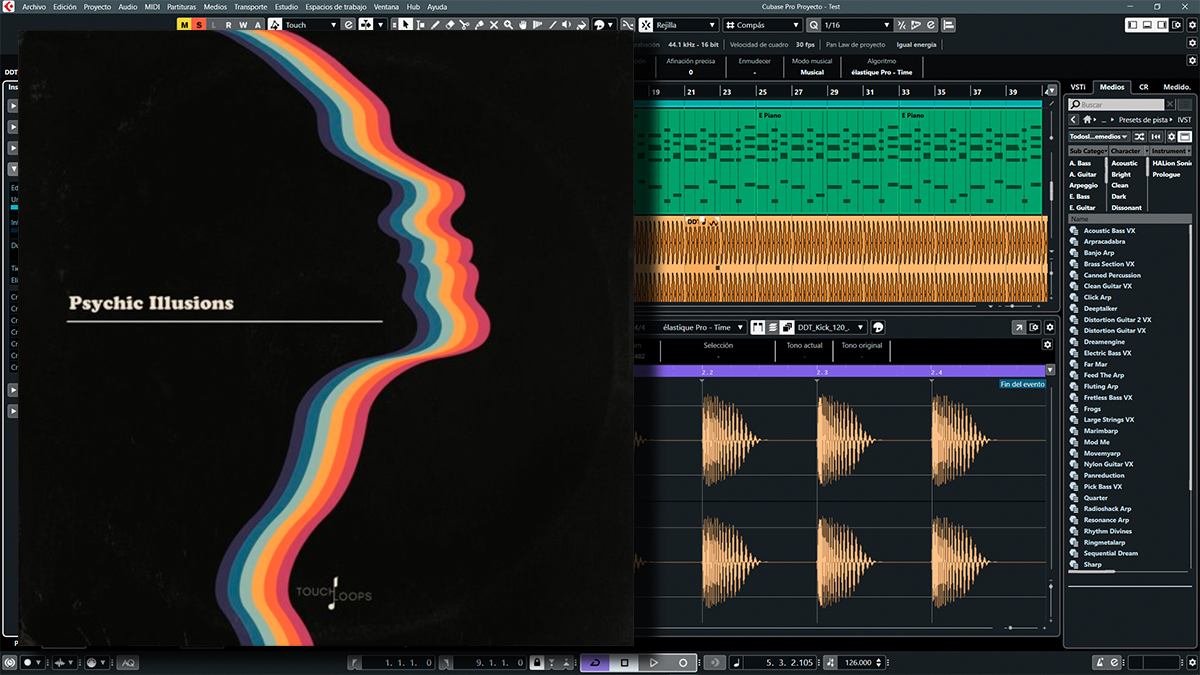
Task: Toggle Snap to Zero Crossing button
Action: 627,24
